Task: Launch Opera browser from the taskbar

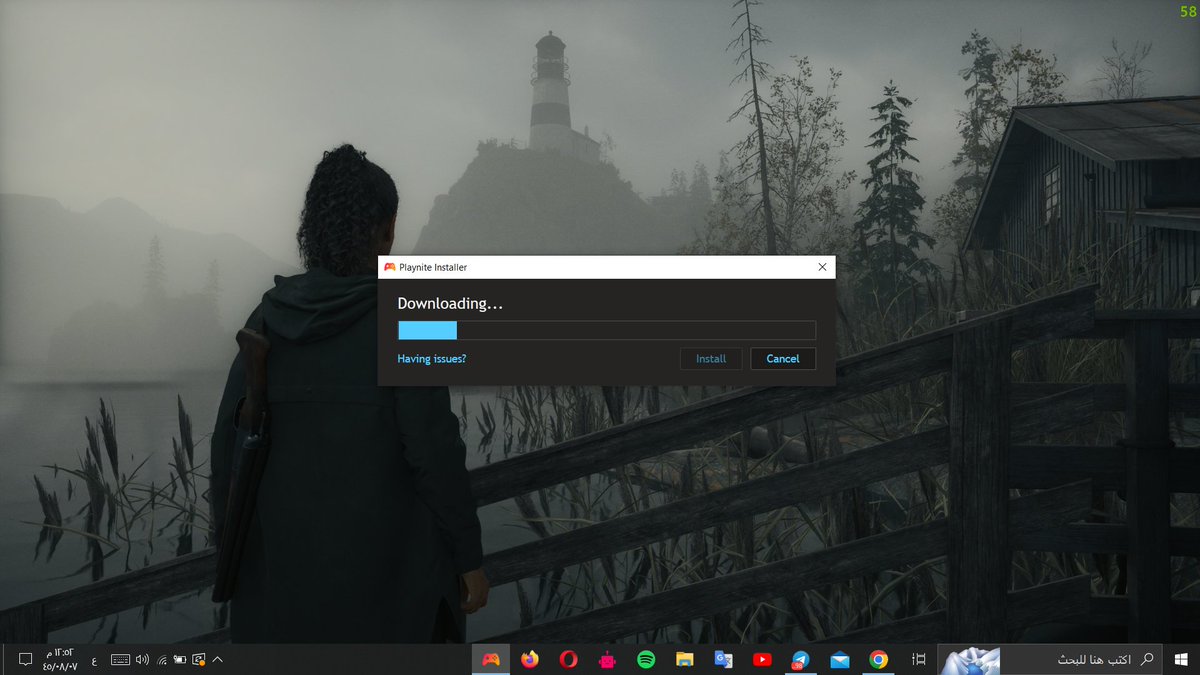Action: click(568, 659)
